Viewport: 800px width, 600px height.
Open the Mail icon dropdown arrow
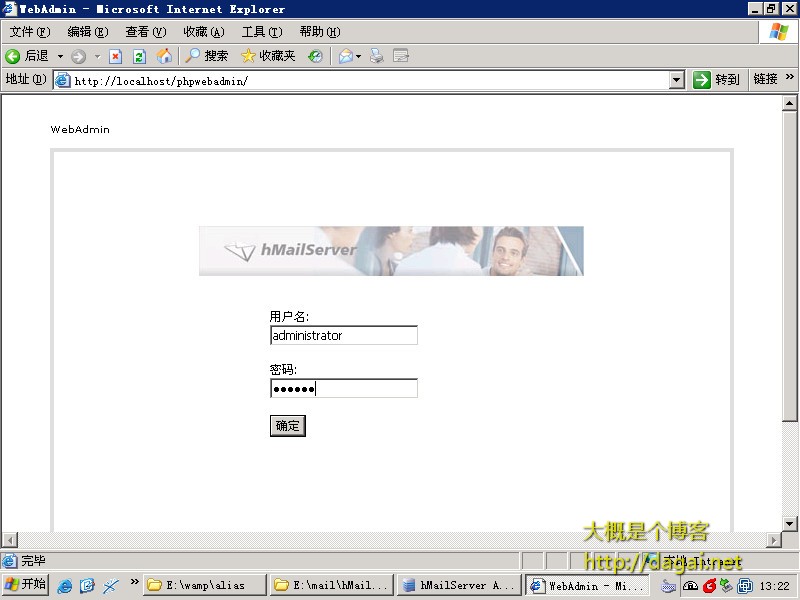tap(359, 56)
